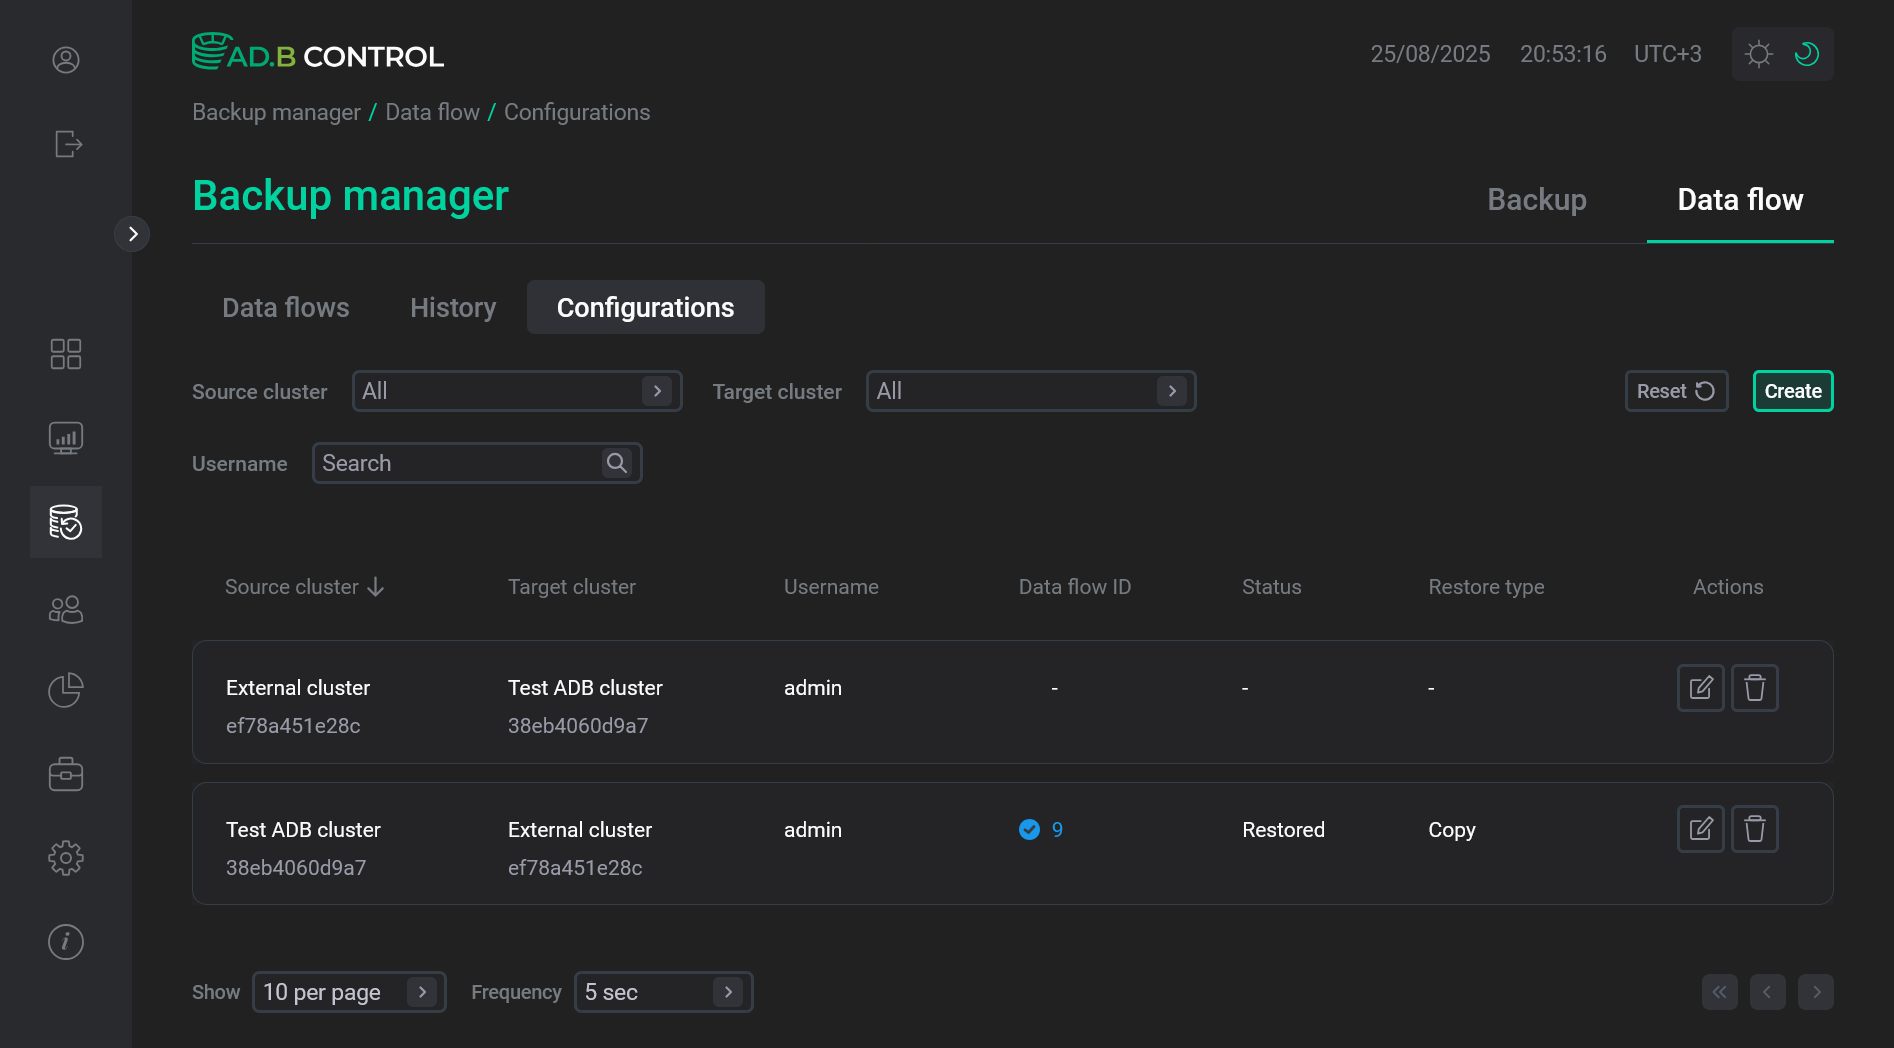
Task: Open the pie chart analytics icon
Action: [64, 689]
